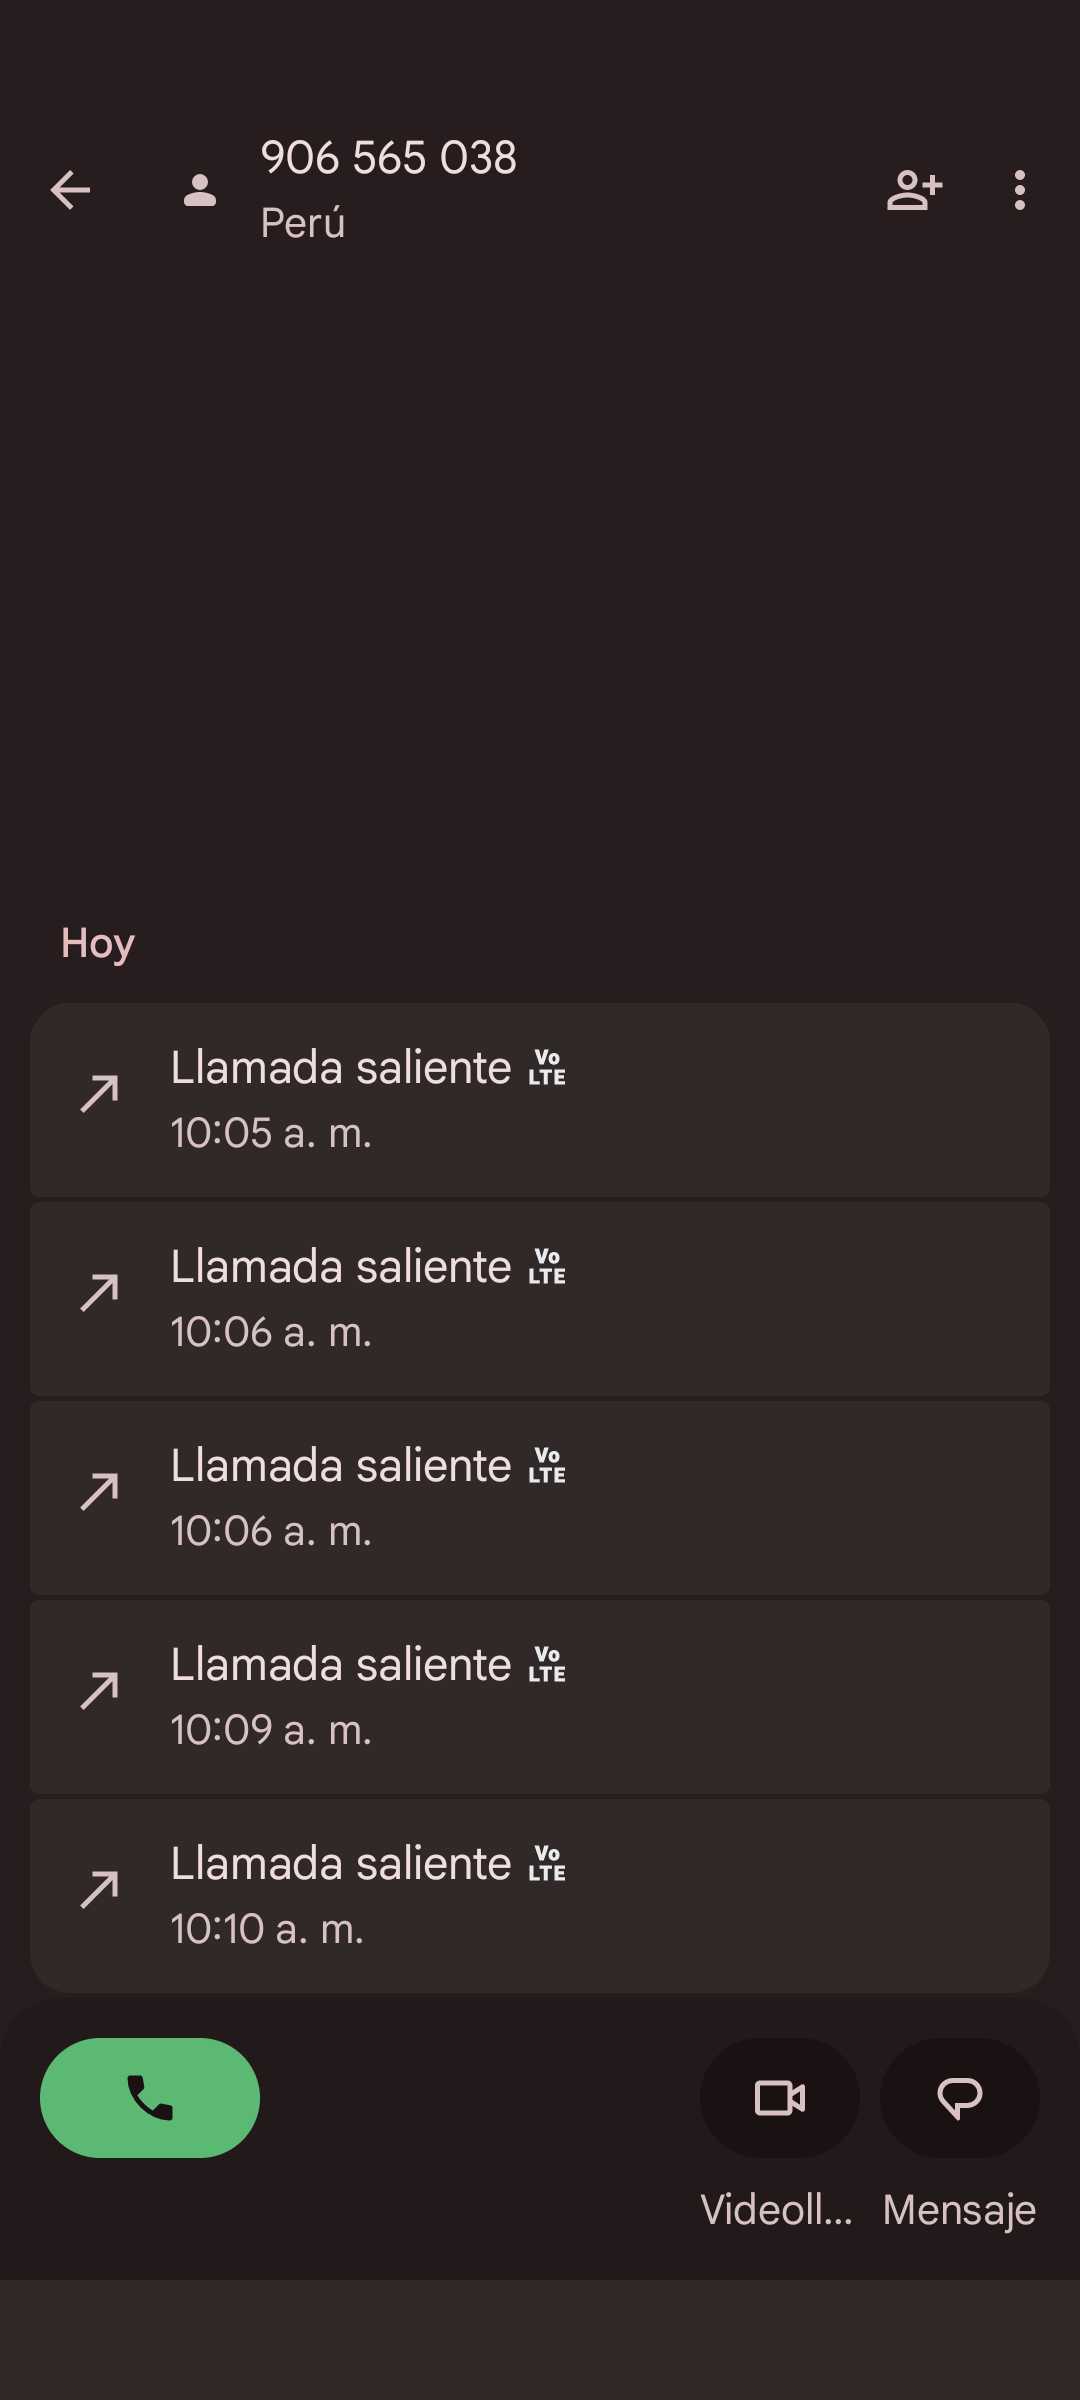Tap the Perú location label
The image size is (1080, 2400).
pyautogui.click(x=303, y=223)
